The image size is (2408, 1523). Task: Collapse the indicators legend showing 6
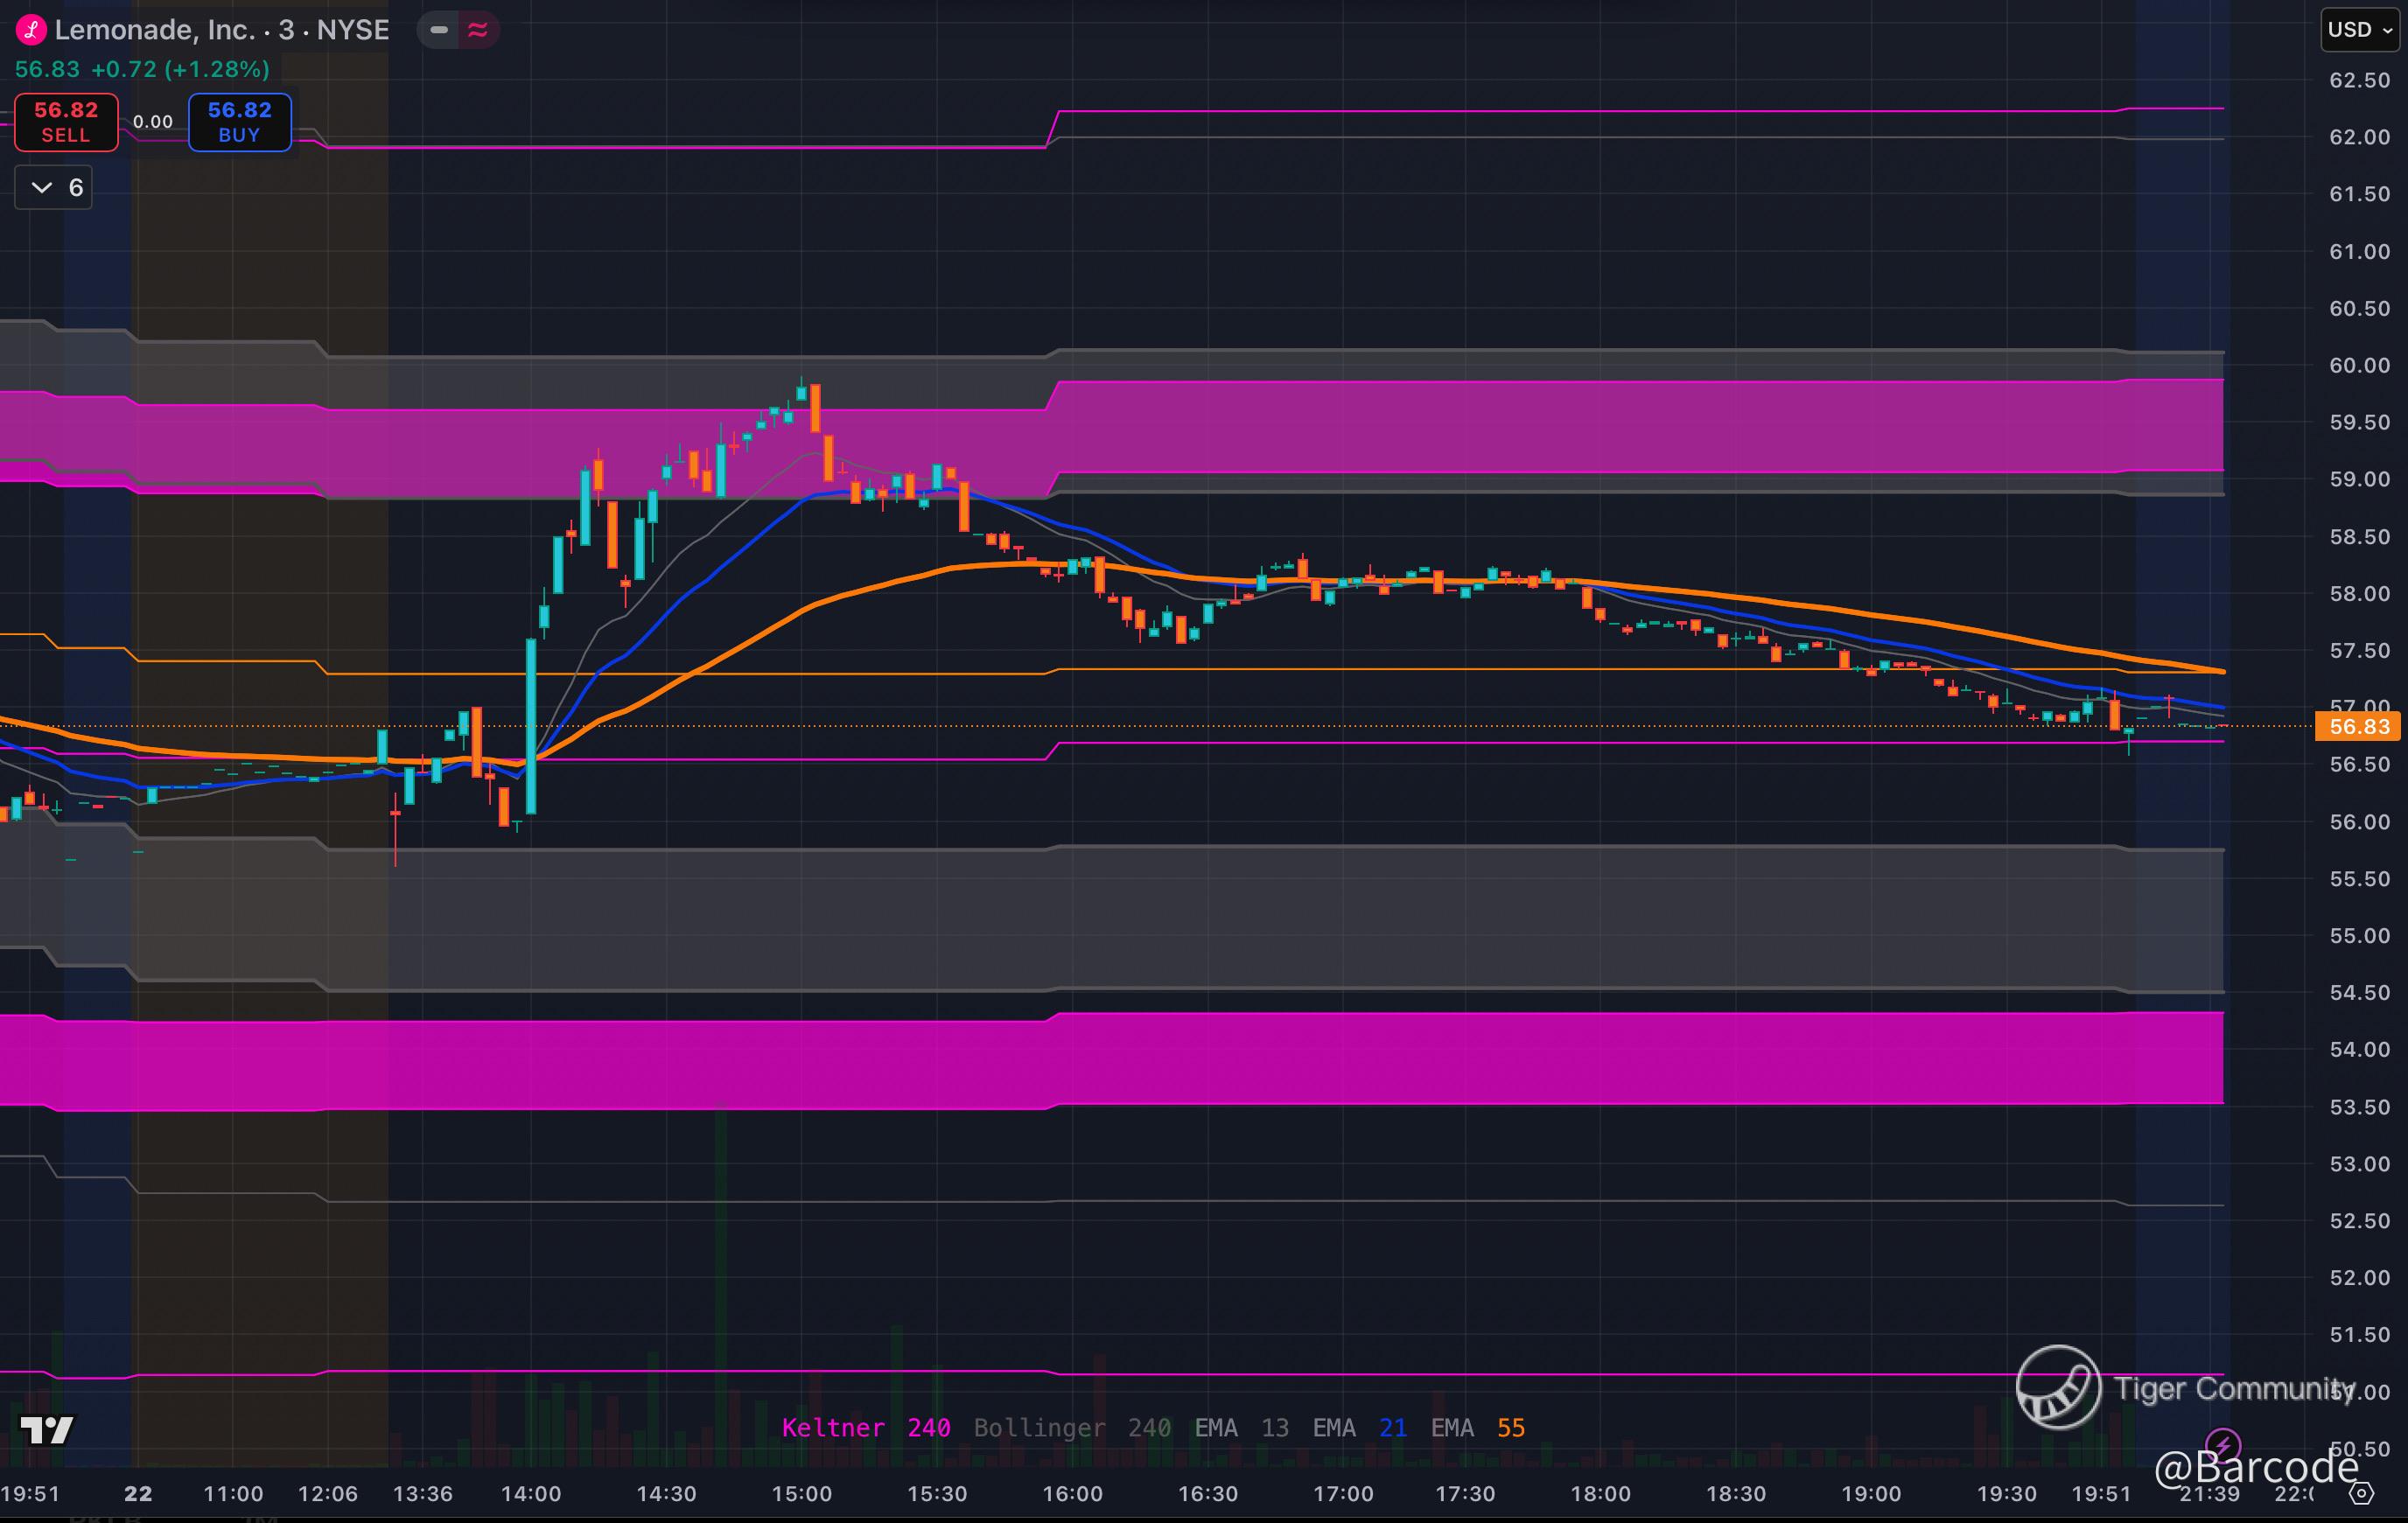coord(54,187)
